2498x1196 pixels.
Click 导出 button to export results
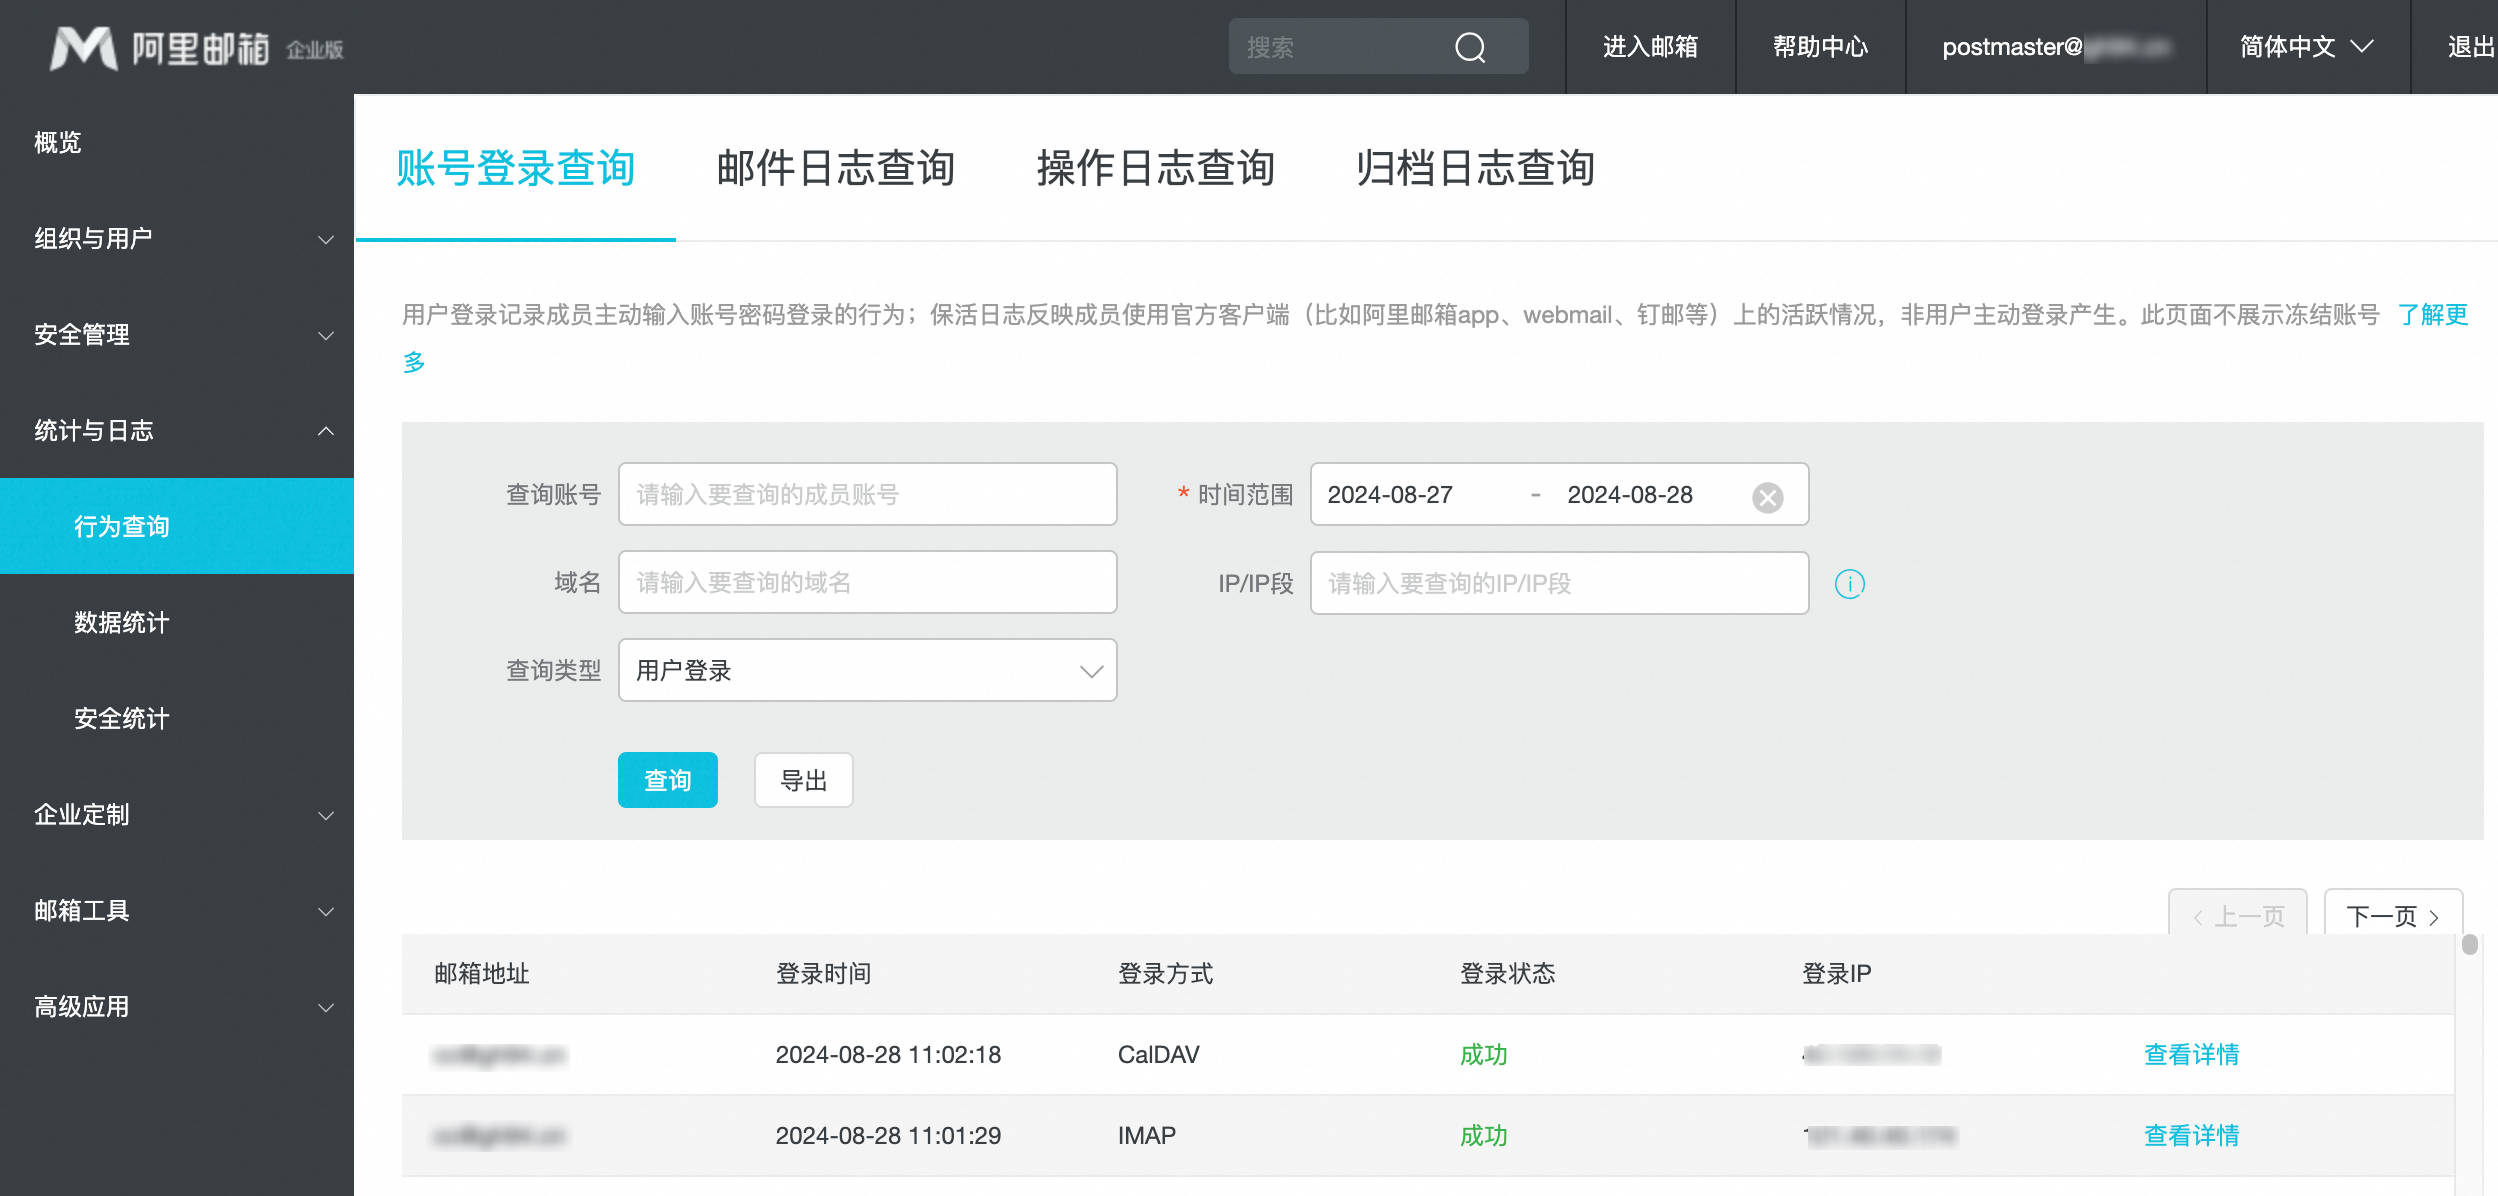[x=803, y=779]
